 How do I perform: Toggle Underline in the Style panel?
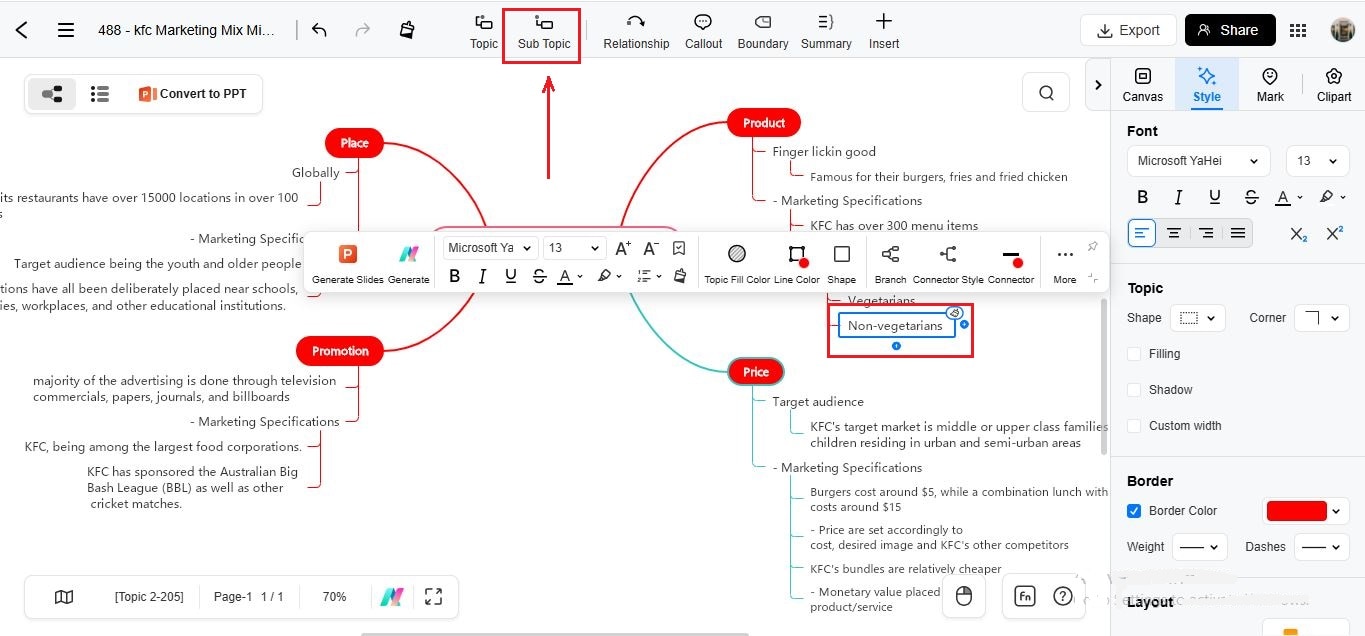[x=1214, y=197]
